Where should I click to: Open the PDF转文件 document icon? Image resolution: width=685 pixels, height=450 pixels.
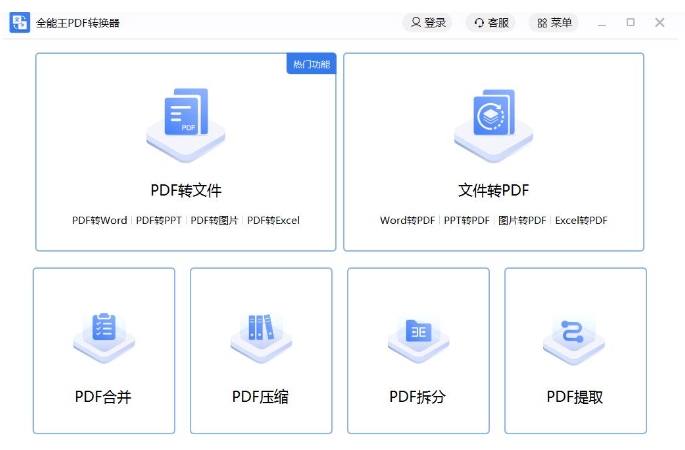(x=186, y=125)
